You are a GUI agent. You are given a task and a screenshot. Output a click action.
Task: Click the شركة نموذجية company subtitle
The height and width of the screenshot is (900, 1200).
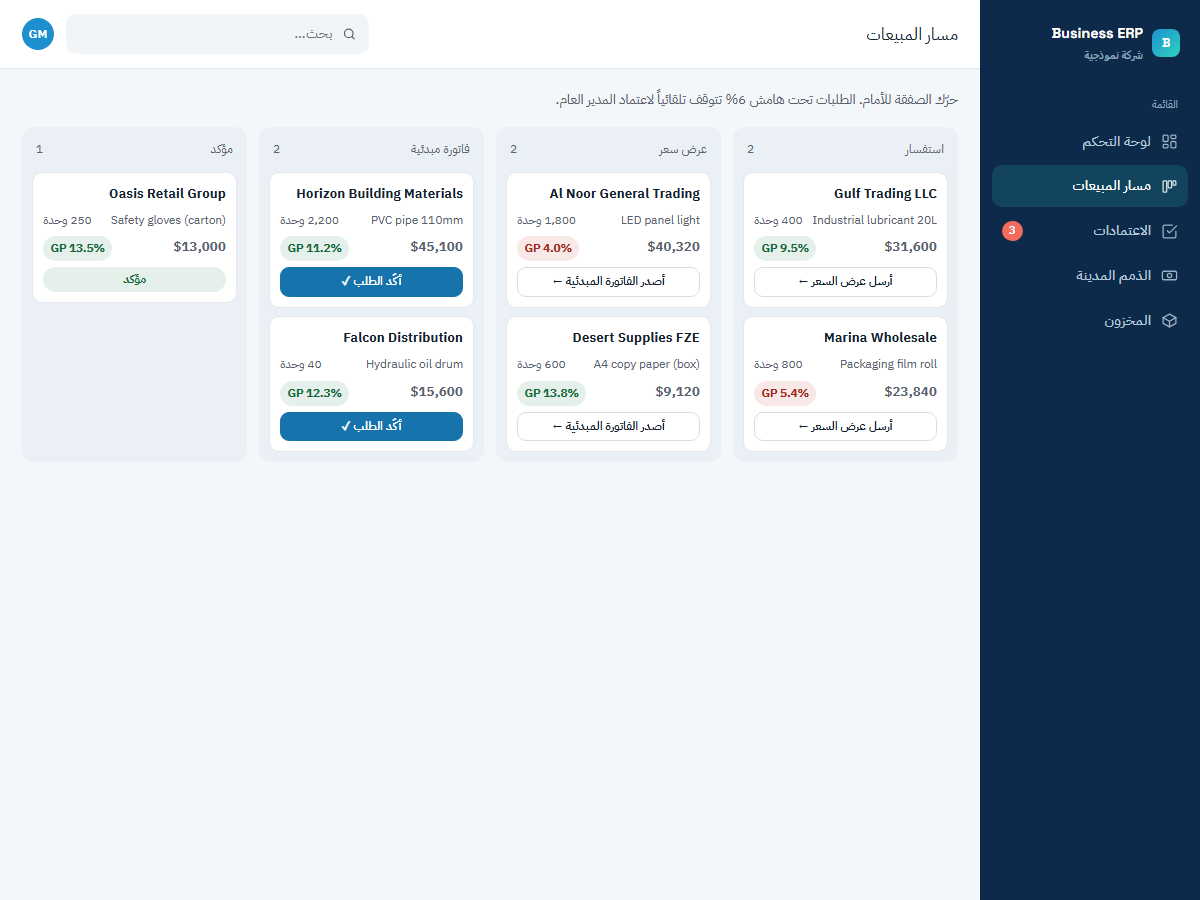point(1114,55)
